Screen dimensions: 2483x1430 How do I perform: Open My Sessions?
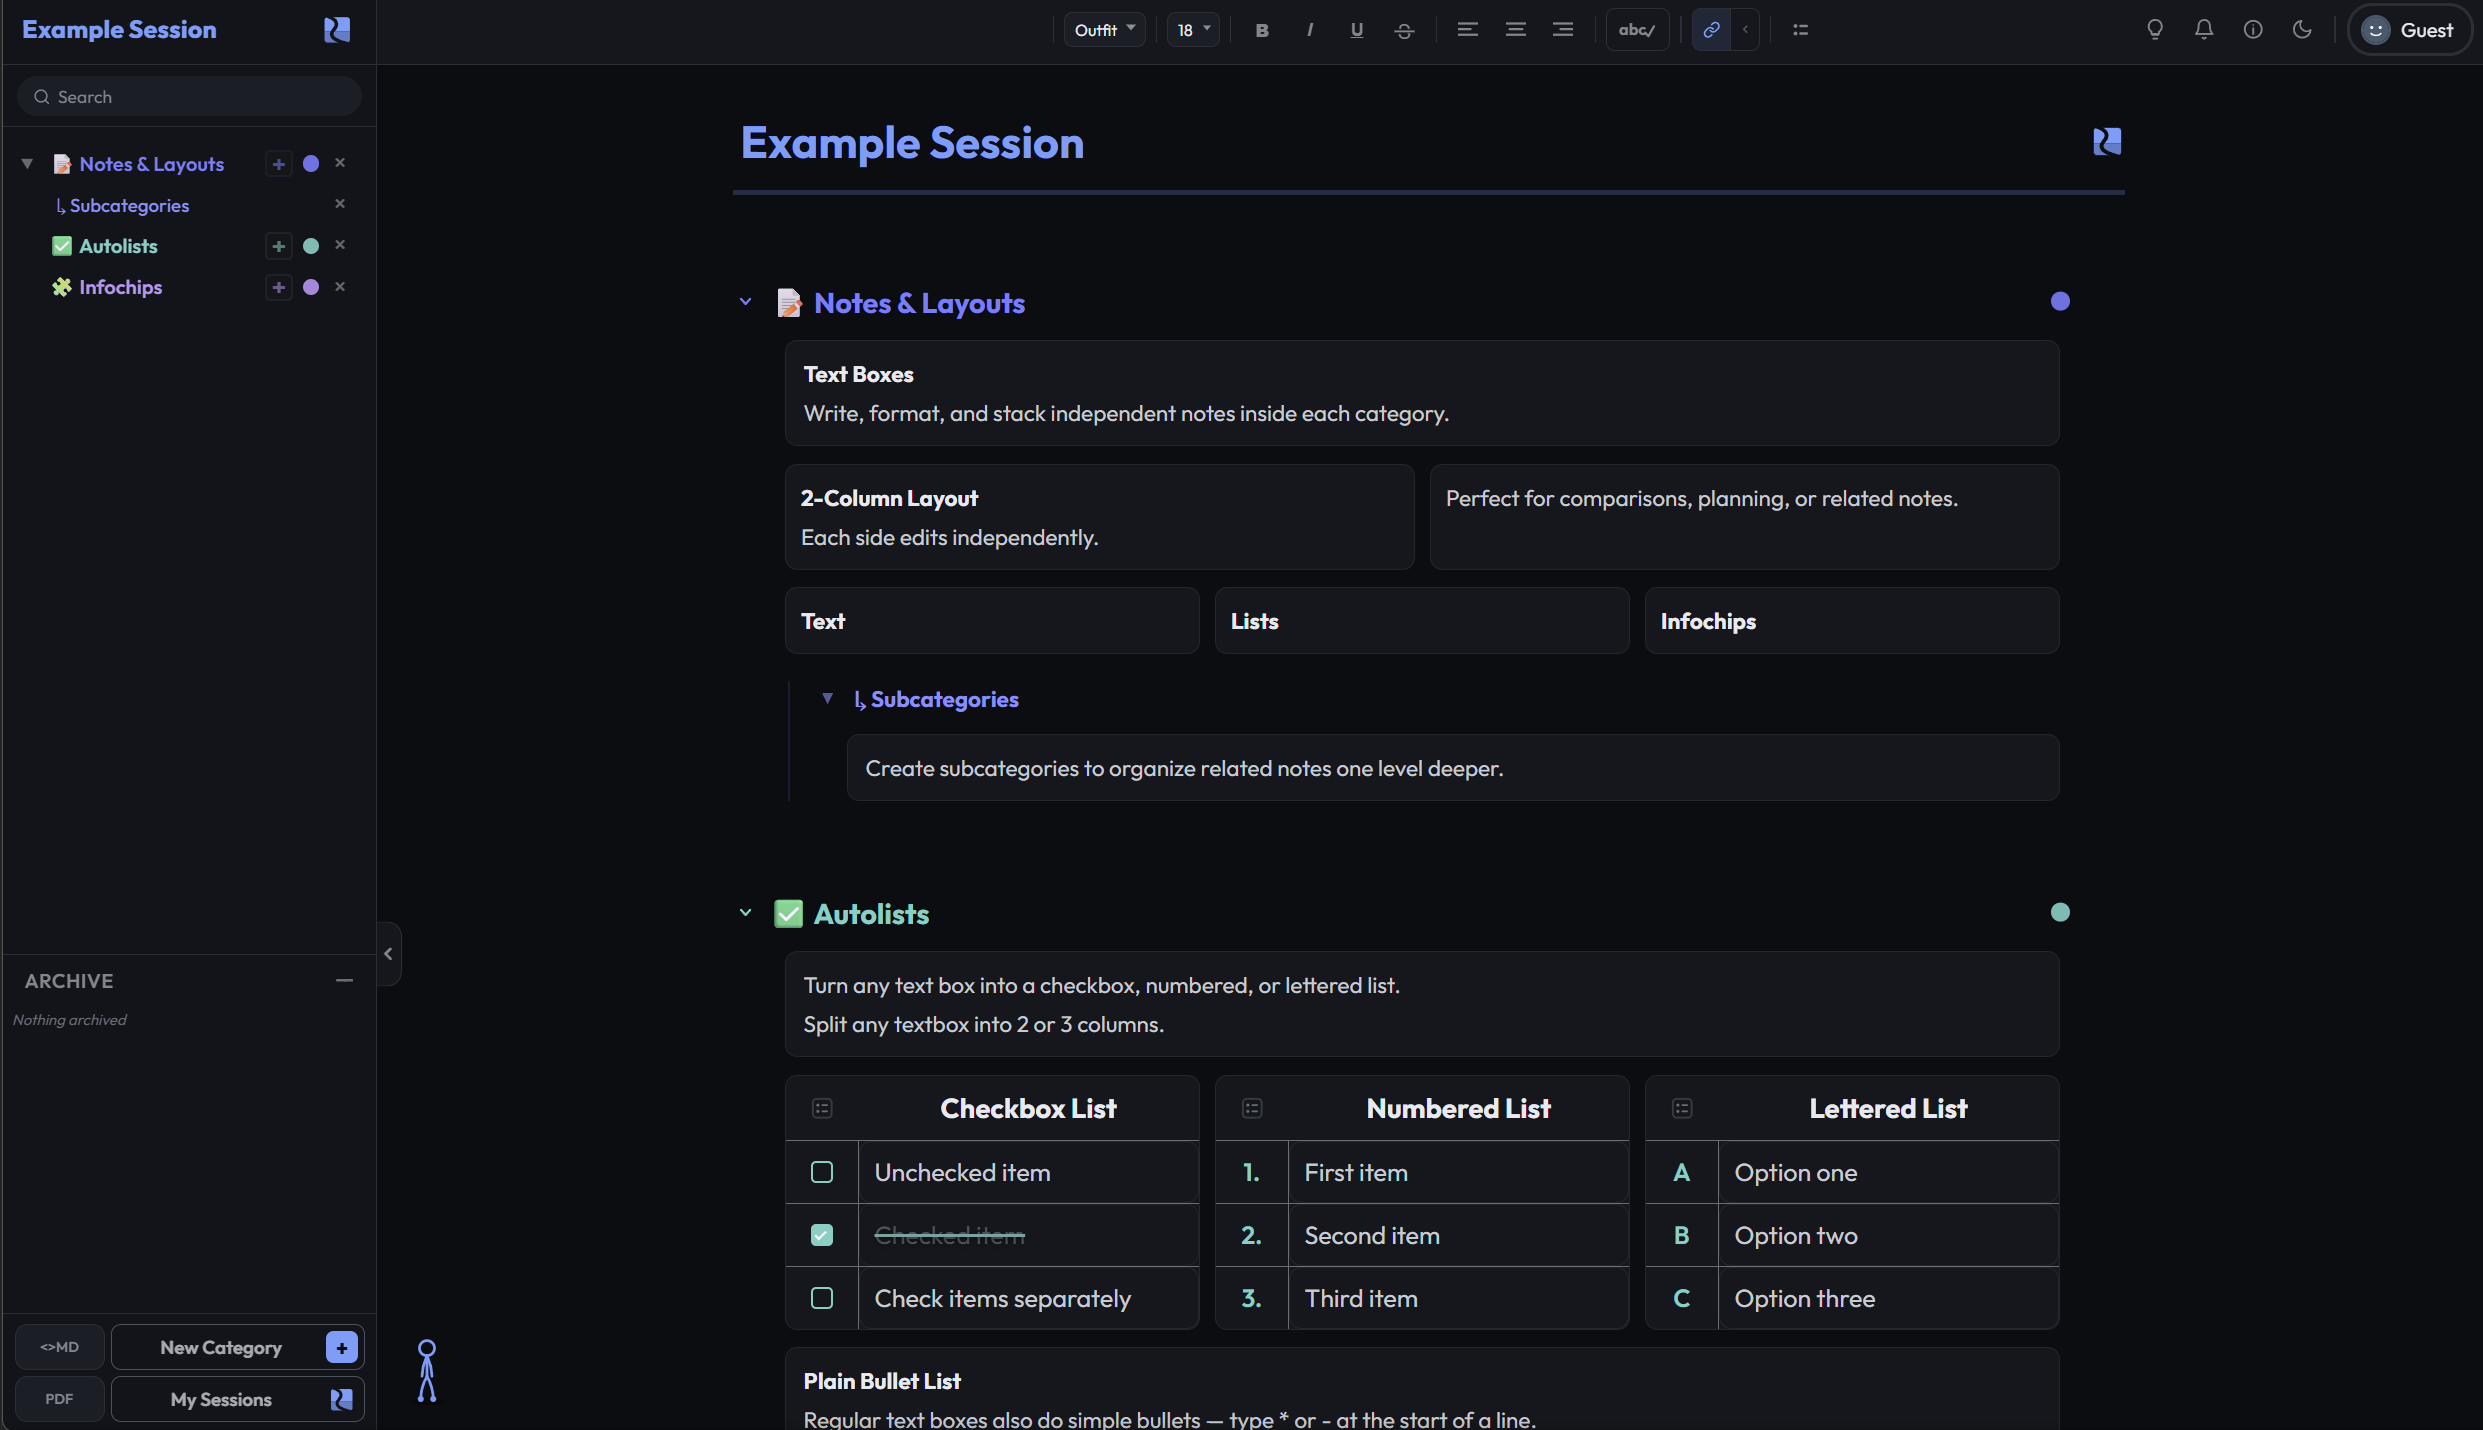(237, 1399)
